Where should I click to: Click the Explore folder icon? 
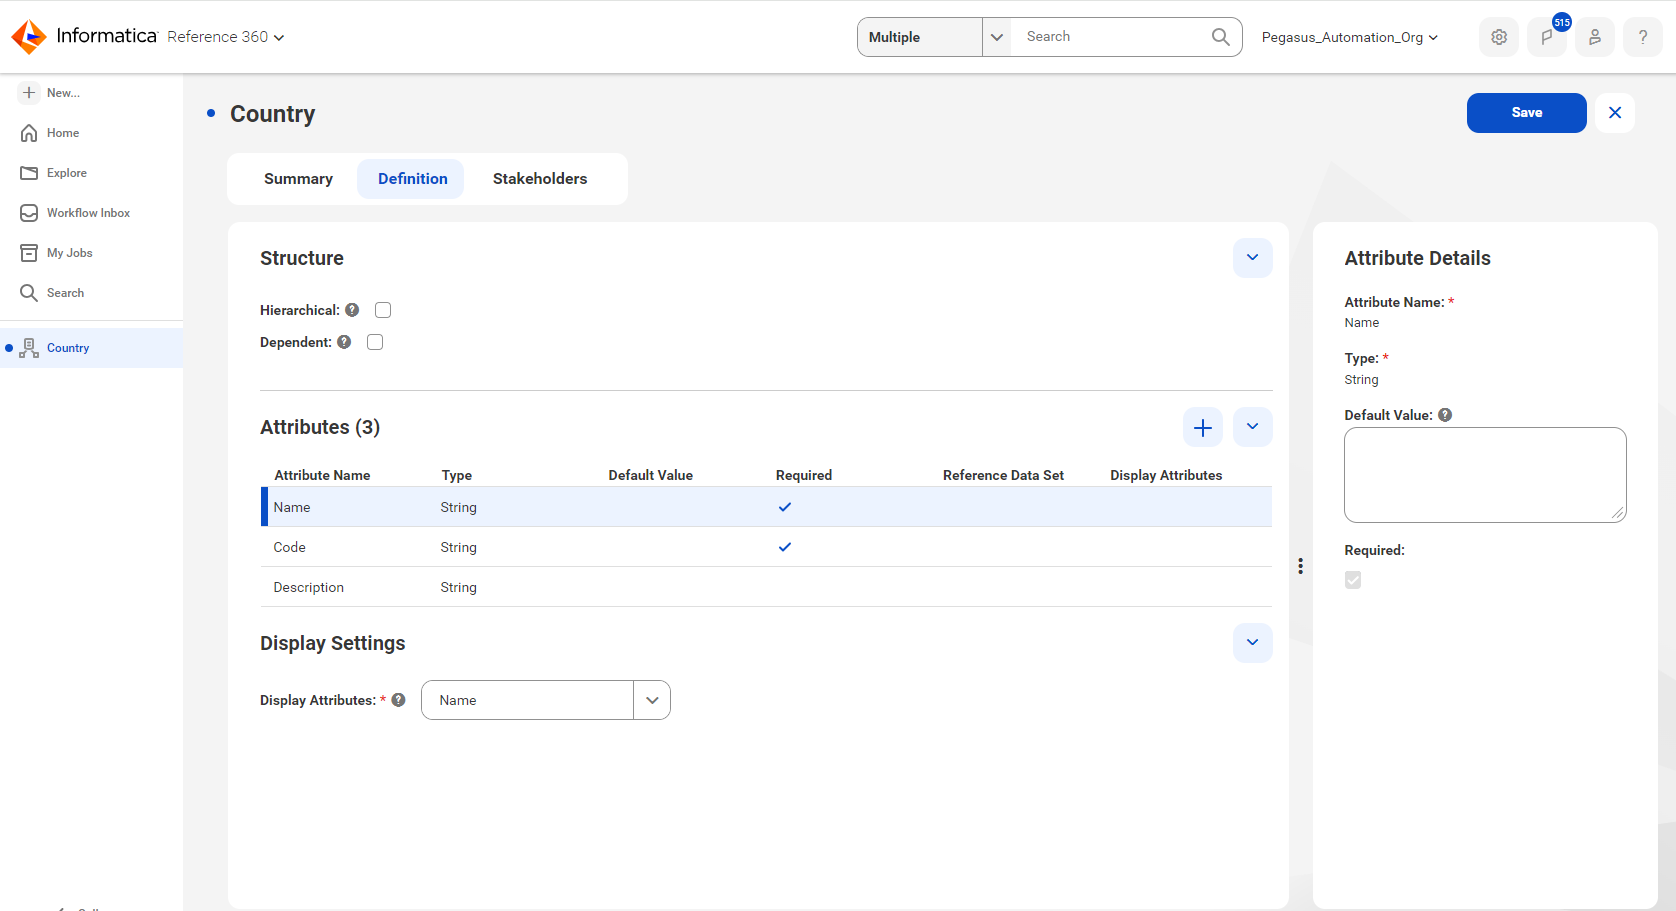point(29,173)
